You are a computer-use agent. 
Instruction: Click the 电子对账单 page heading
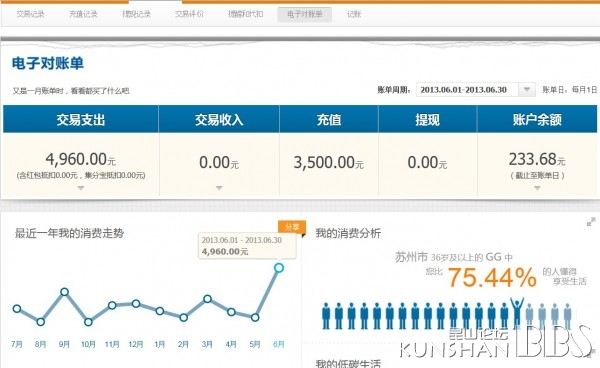pos(47,63)
